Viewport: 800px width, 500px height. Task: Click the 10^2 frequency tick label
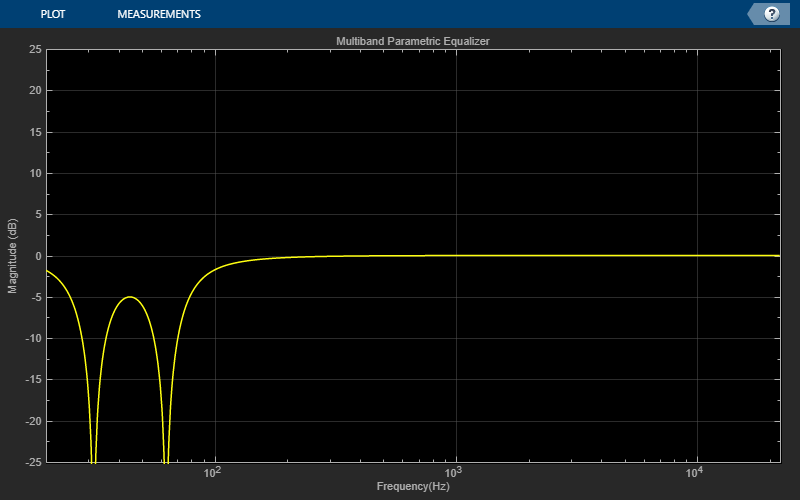[212, 473]
